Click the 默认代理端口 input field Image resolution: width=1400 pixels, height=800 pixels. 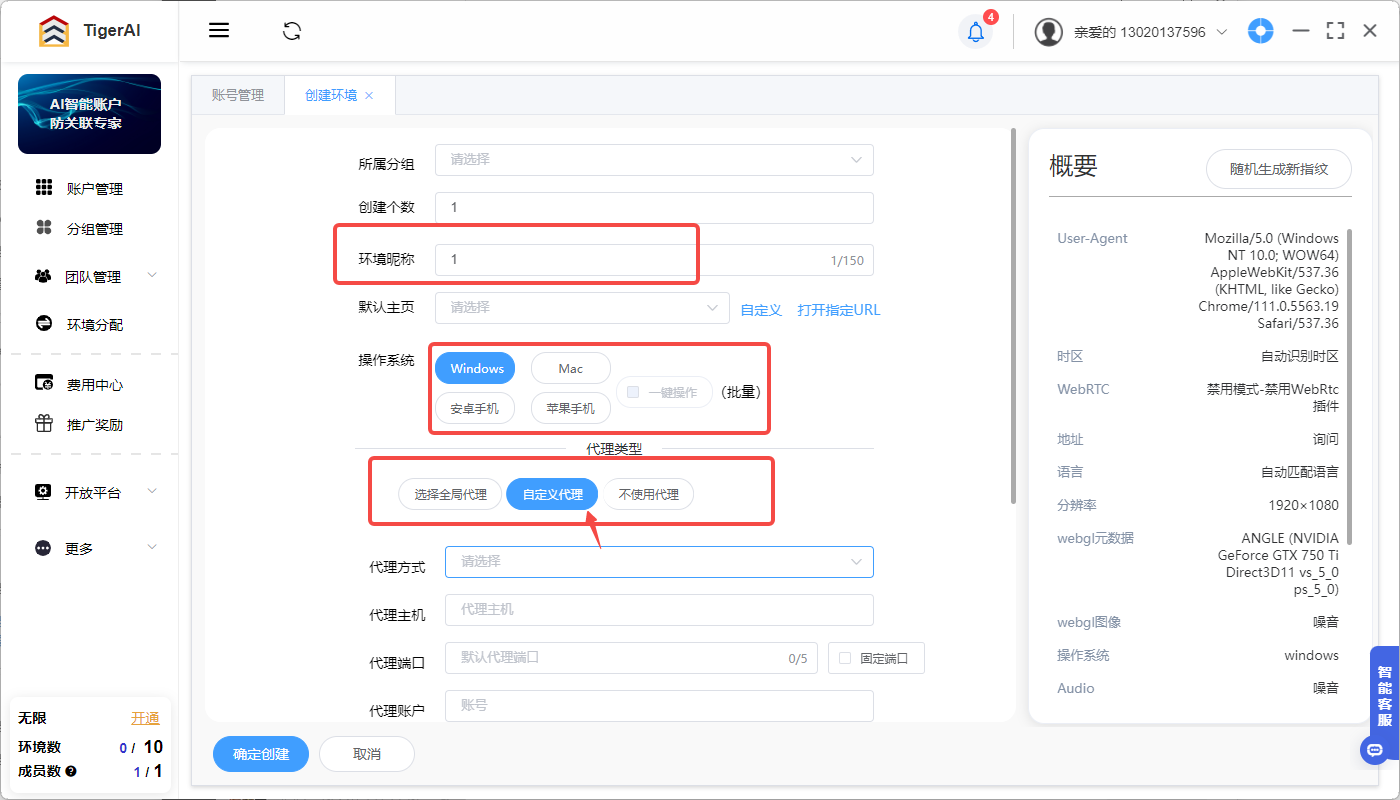point(631,658)
